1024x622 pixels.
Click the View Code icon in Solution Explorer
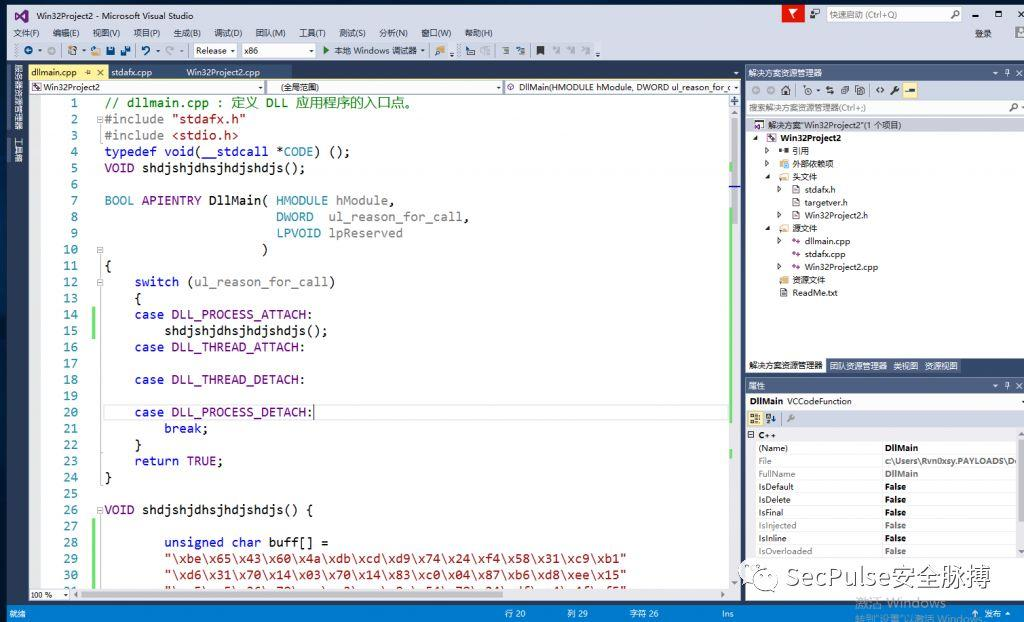[x=880, y=90]
